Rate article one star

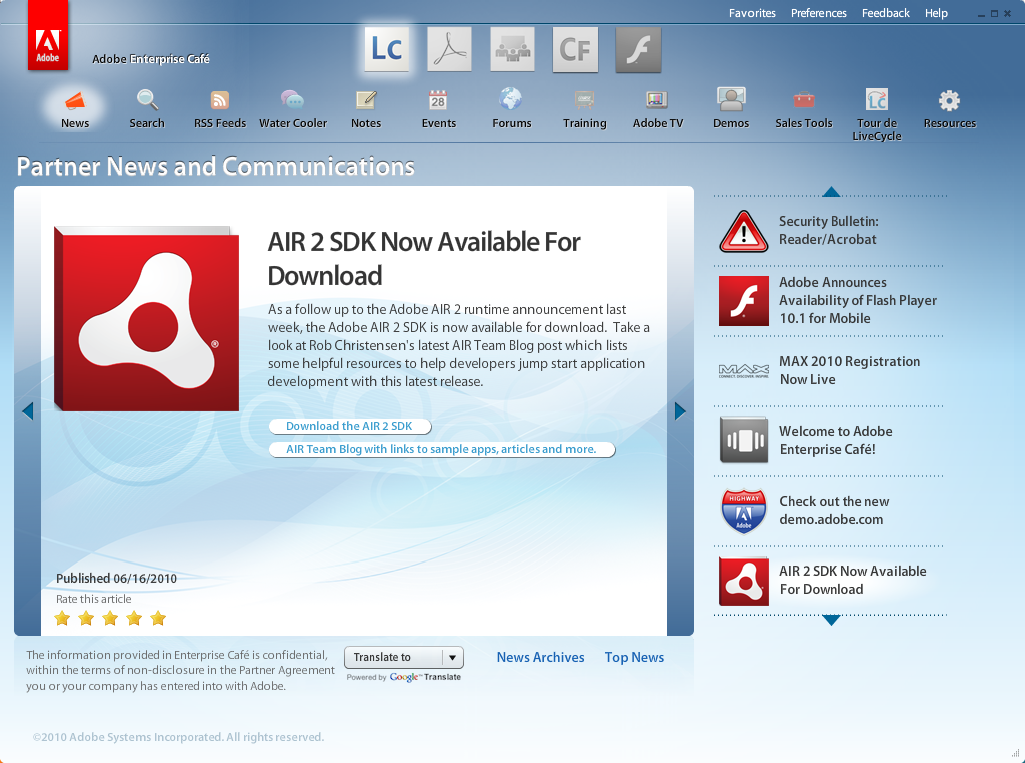(x=62, y=618)
